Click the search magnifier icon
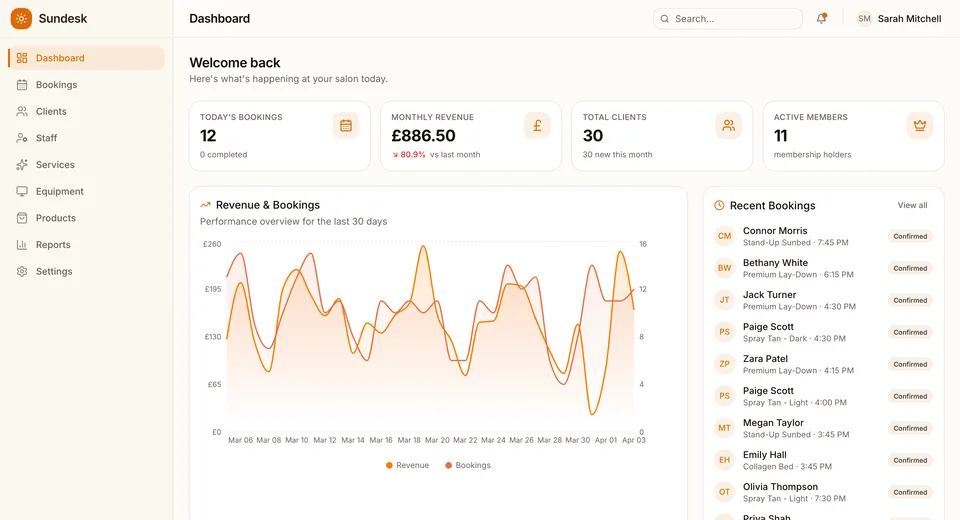Image resolution: width=960 pixels, height=520 pixels. (x=665, y=19)
